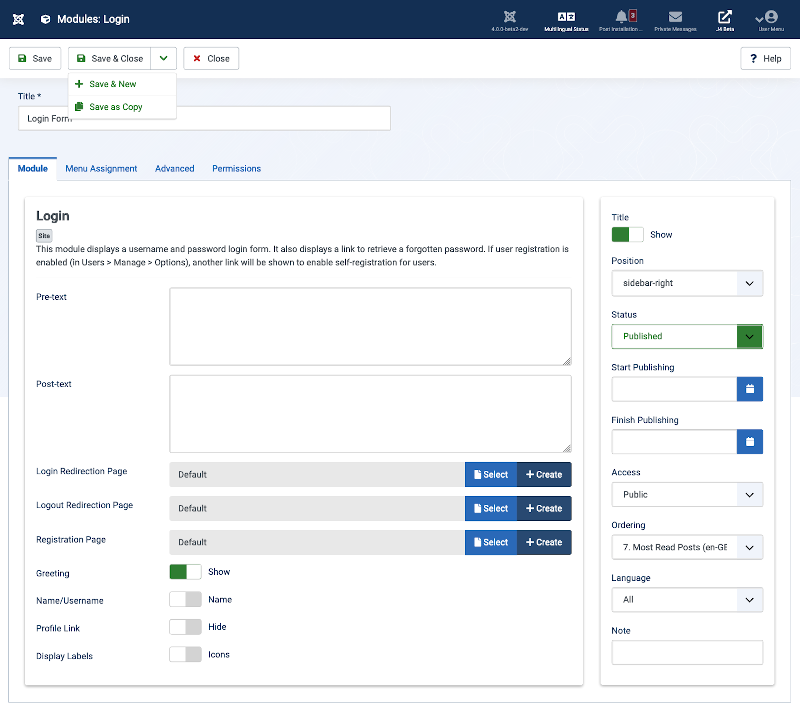
Task: Open the Ordering dropdown
Action: tap(687, 547)
